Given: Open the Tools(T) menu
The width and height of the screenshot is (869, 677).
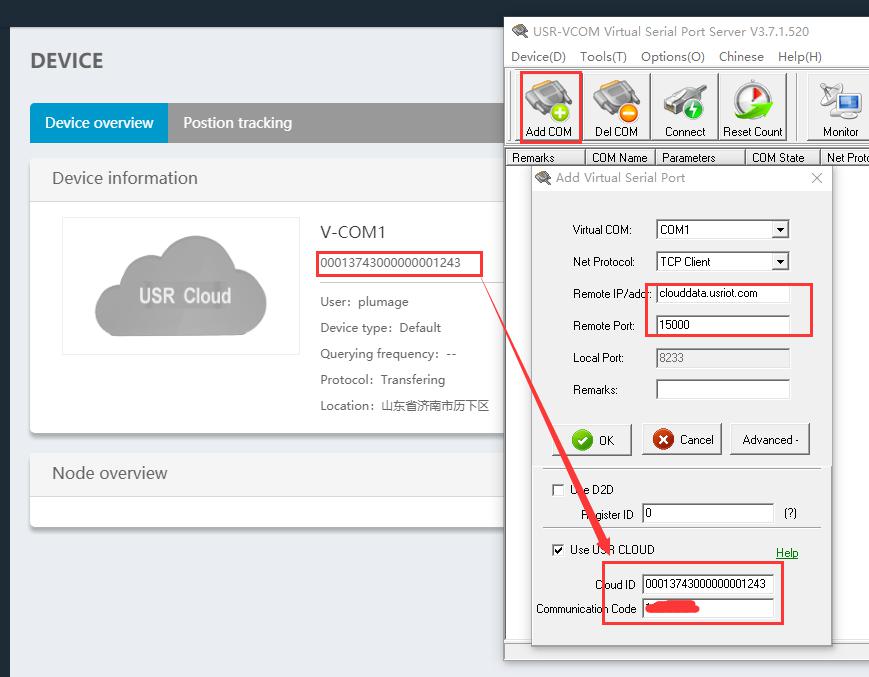Looking at the screenshot, I should coord(603,57).
